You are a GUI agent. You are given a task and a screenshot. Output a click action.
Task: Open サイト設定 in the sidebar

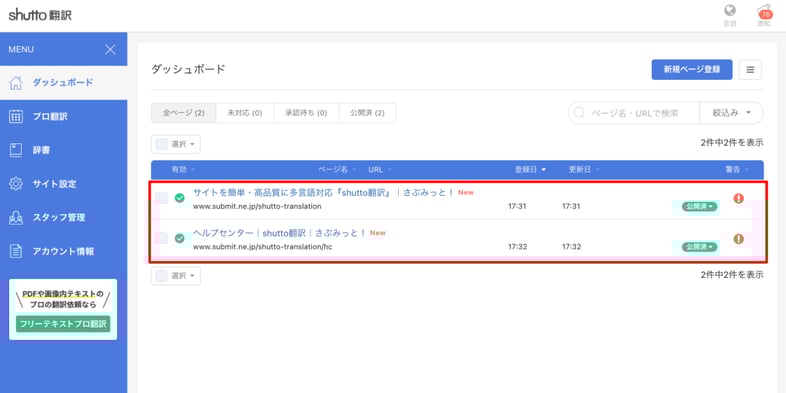click(64, 184)
